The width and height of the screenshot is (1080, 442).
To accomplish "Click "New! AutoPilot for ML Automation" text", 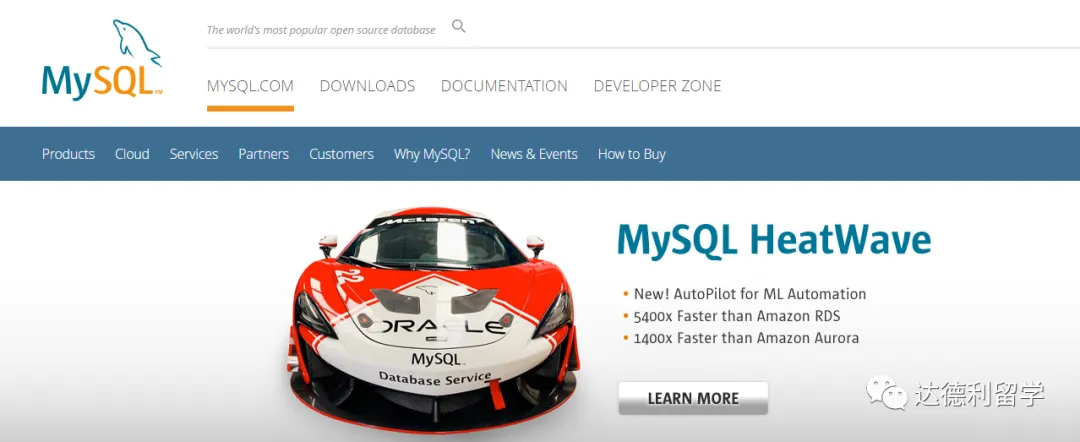I will (x=749, y=294).
